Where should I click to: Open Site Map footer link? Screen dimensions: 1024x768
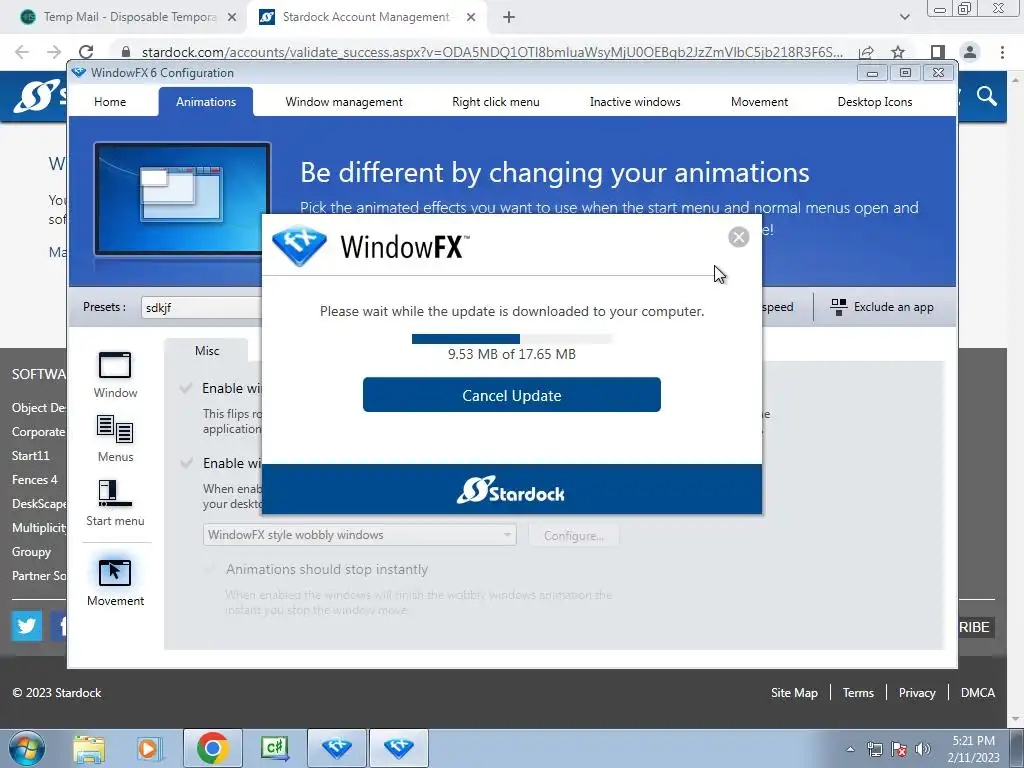point(794,693)
